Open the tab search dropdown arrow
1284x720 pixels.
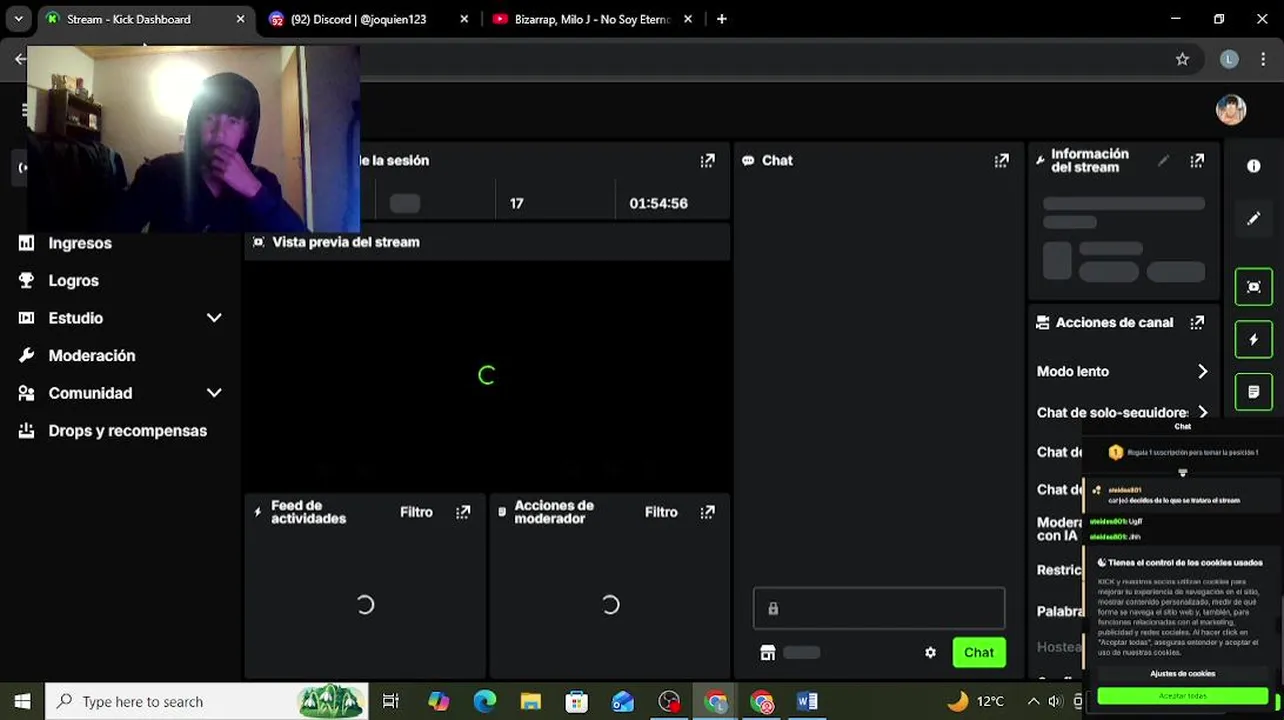[x=18, y=19]
